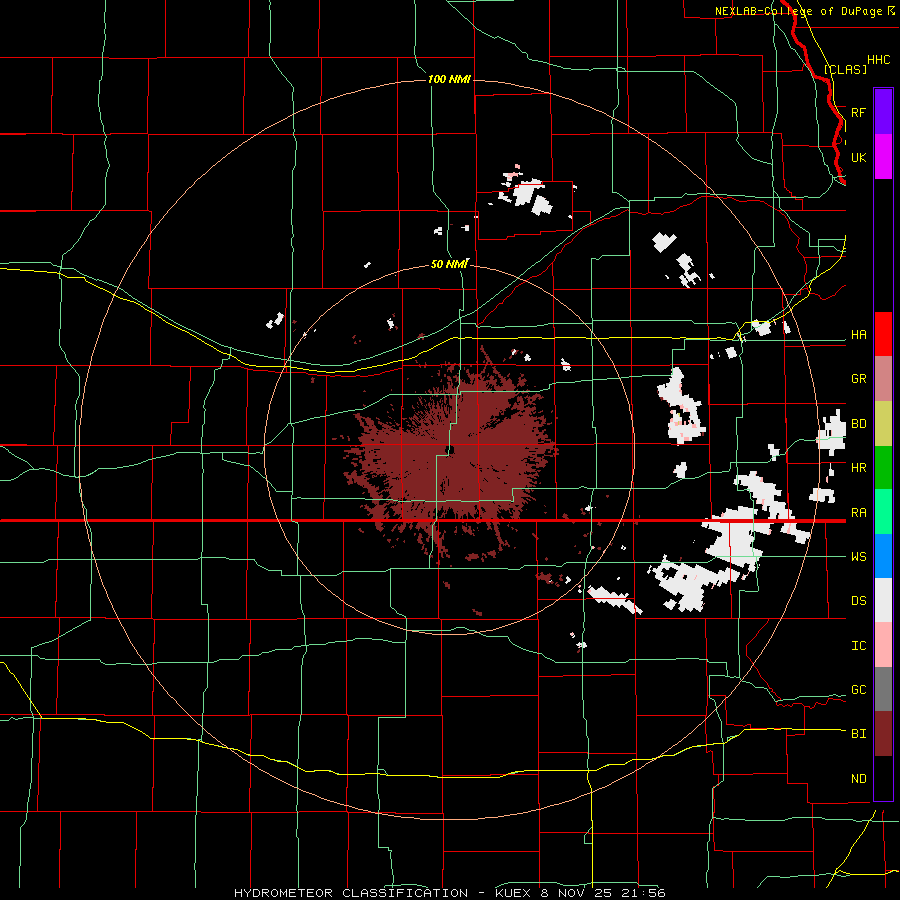
Task: Click the BI legend label
Action: pyautogui.click(x=858, y=734)
